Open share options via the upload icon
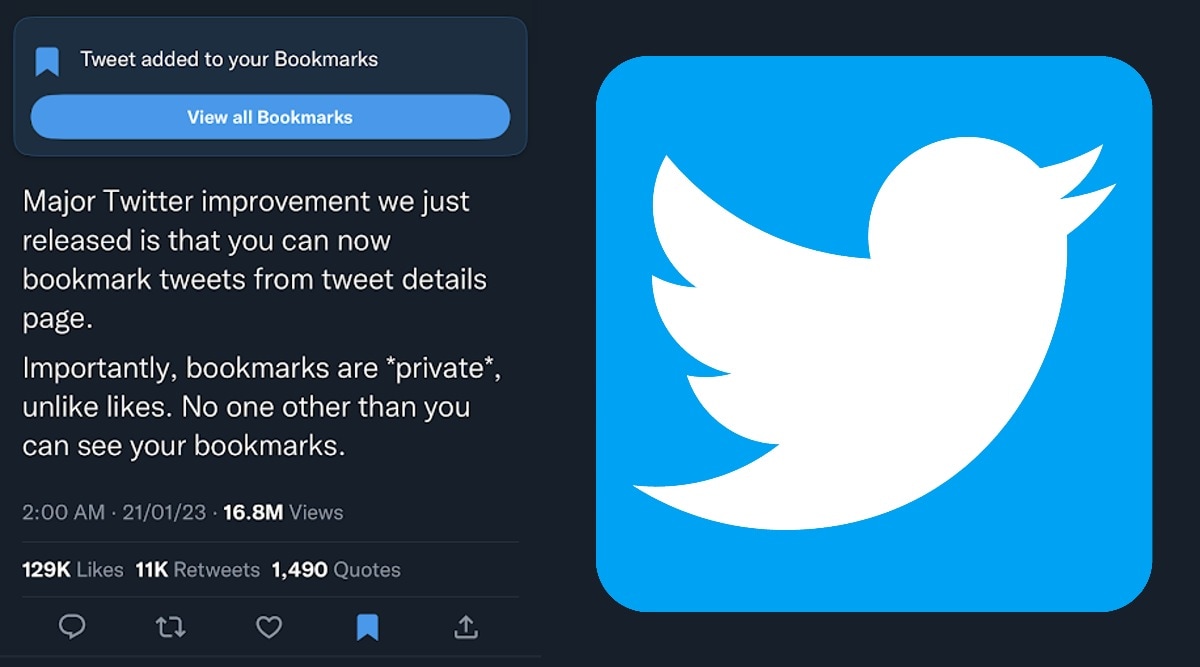Image resolution: width=1200 pixels, height=667 pixels. coord(466,627)
